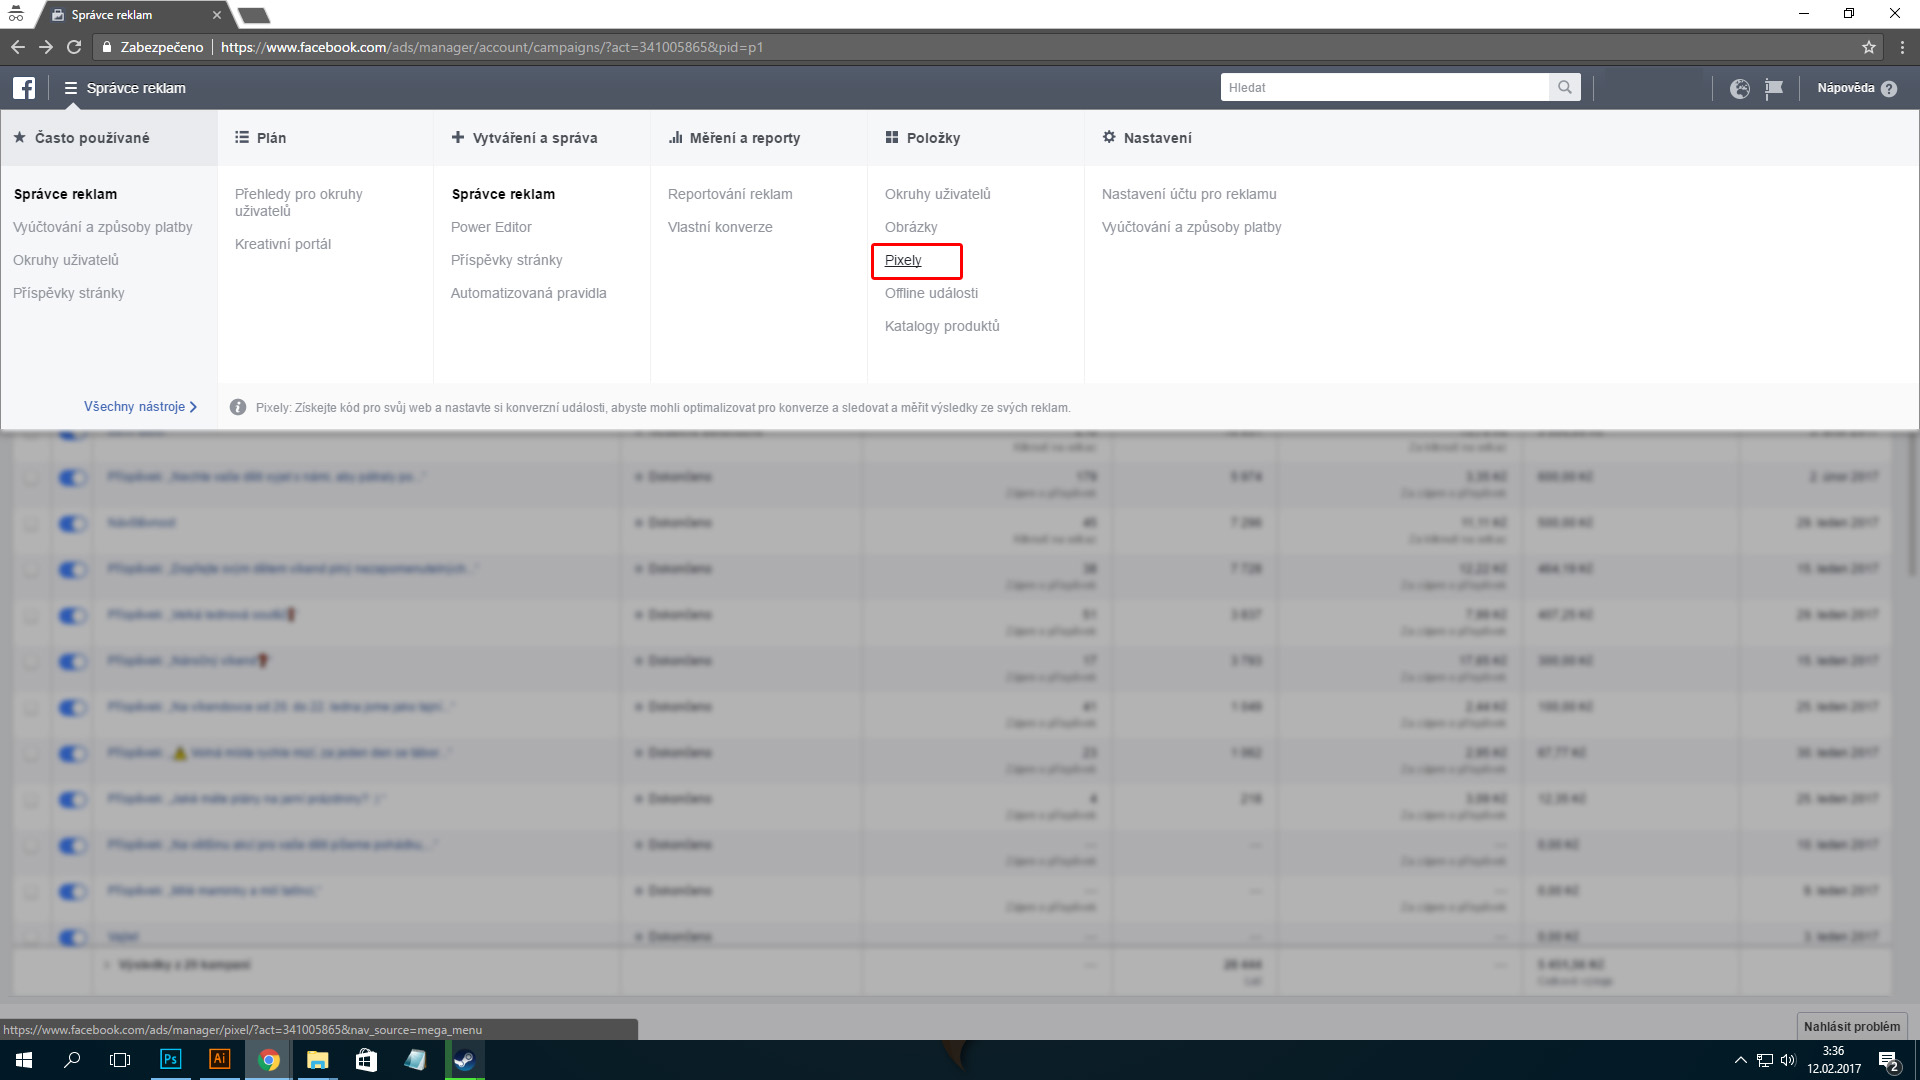Open Automatizovaná pravidla
The image size is (1920, 1080).
pyautogui.click(x=528, y=293)
